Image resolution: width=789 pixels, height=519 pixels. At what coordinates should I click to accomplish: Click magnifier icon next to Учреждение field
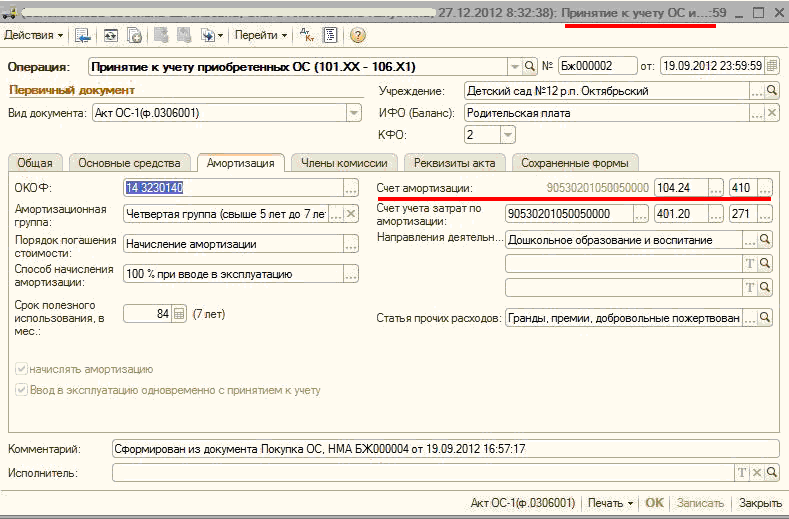[771, 91]
